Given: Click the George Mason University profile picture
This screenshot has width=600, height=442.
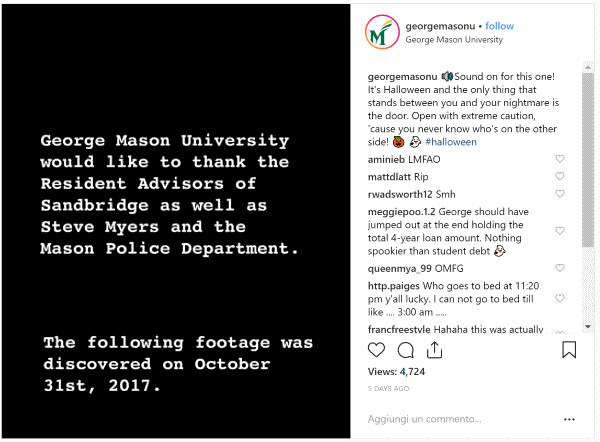Looking at the screenshot, I should pos(382,32).
